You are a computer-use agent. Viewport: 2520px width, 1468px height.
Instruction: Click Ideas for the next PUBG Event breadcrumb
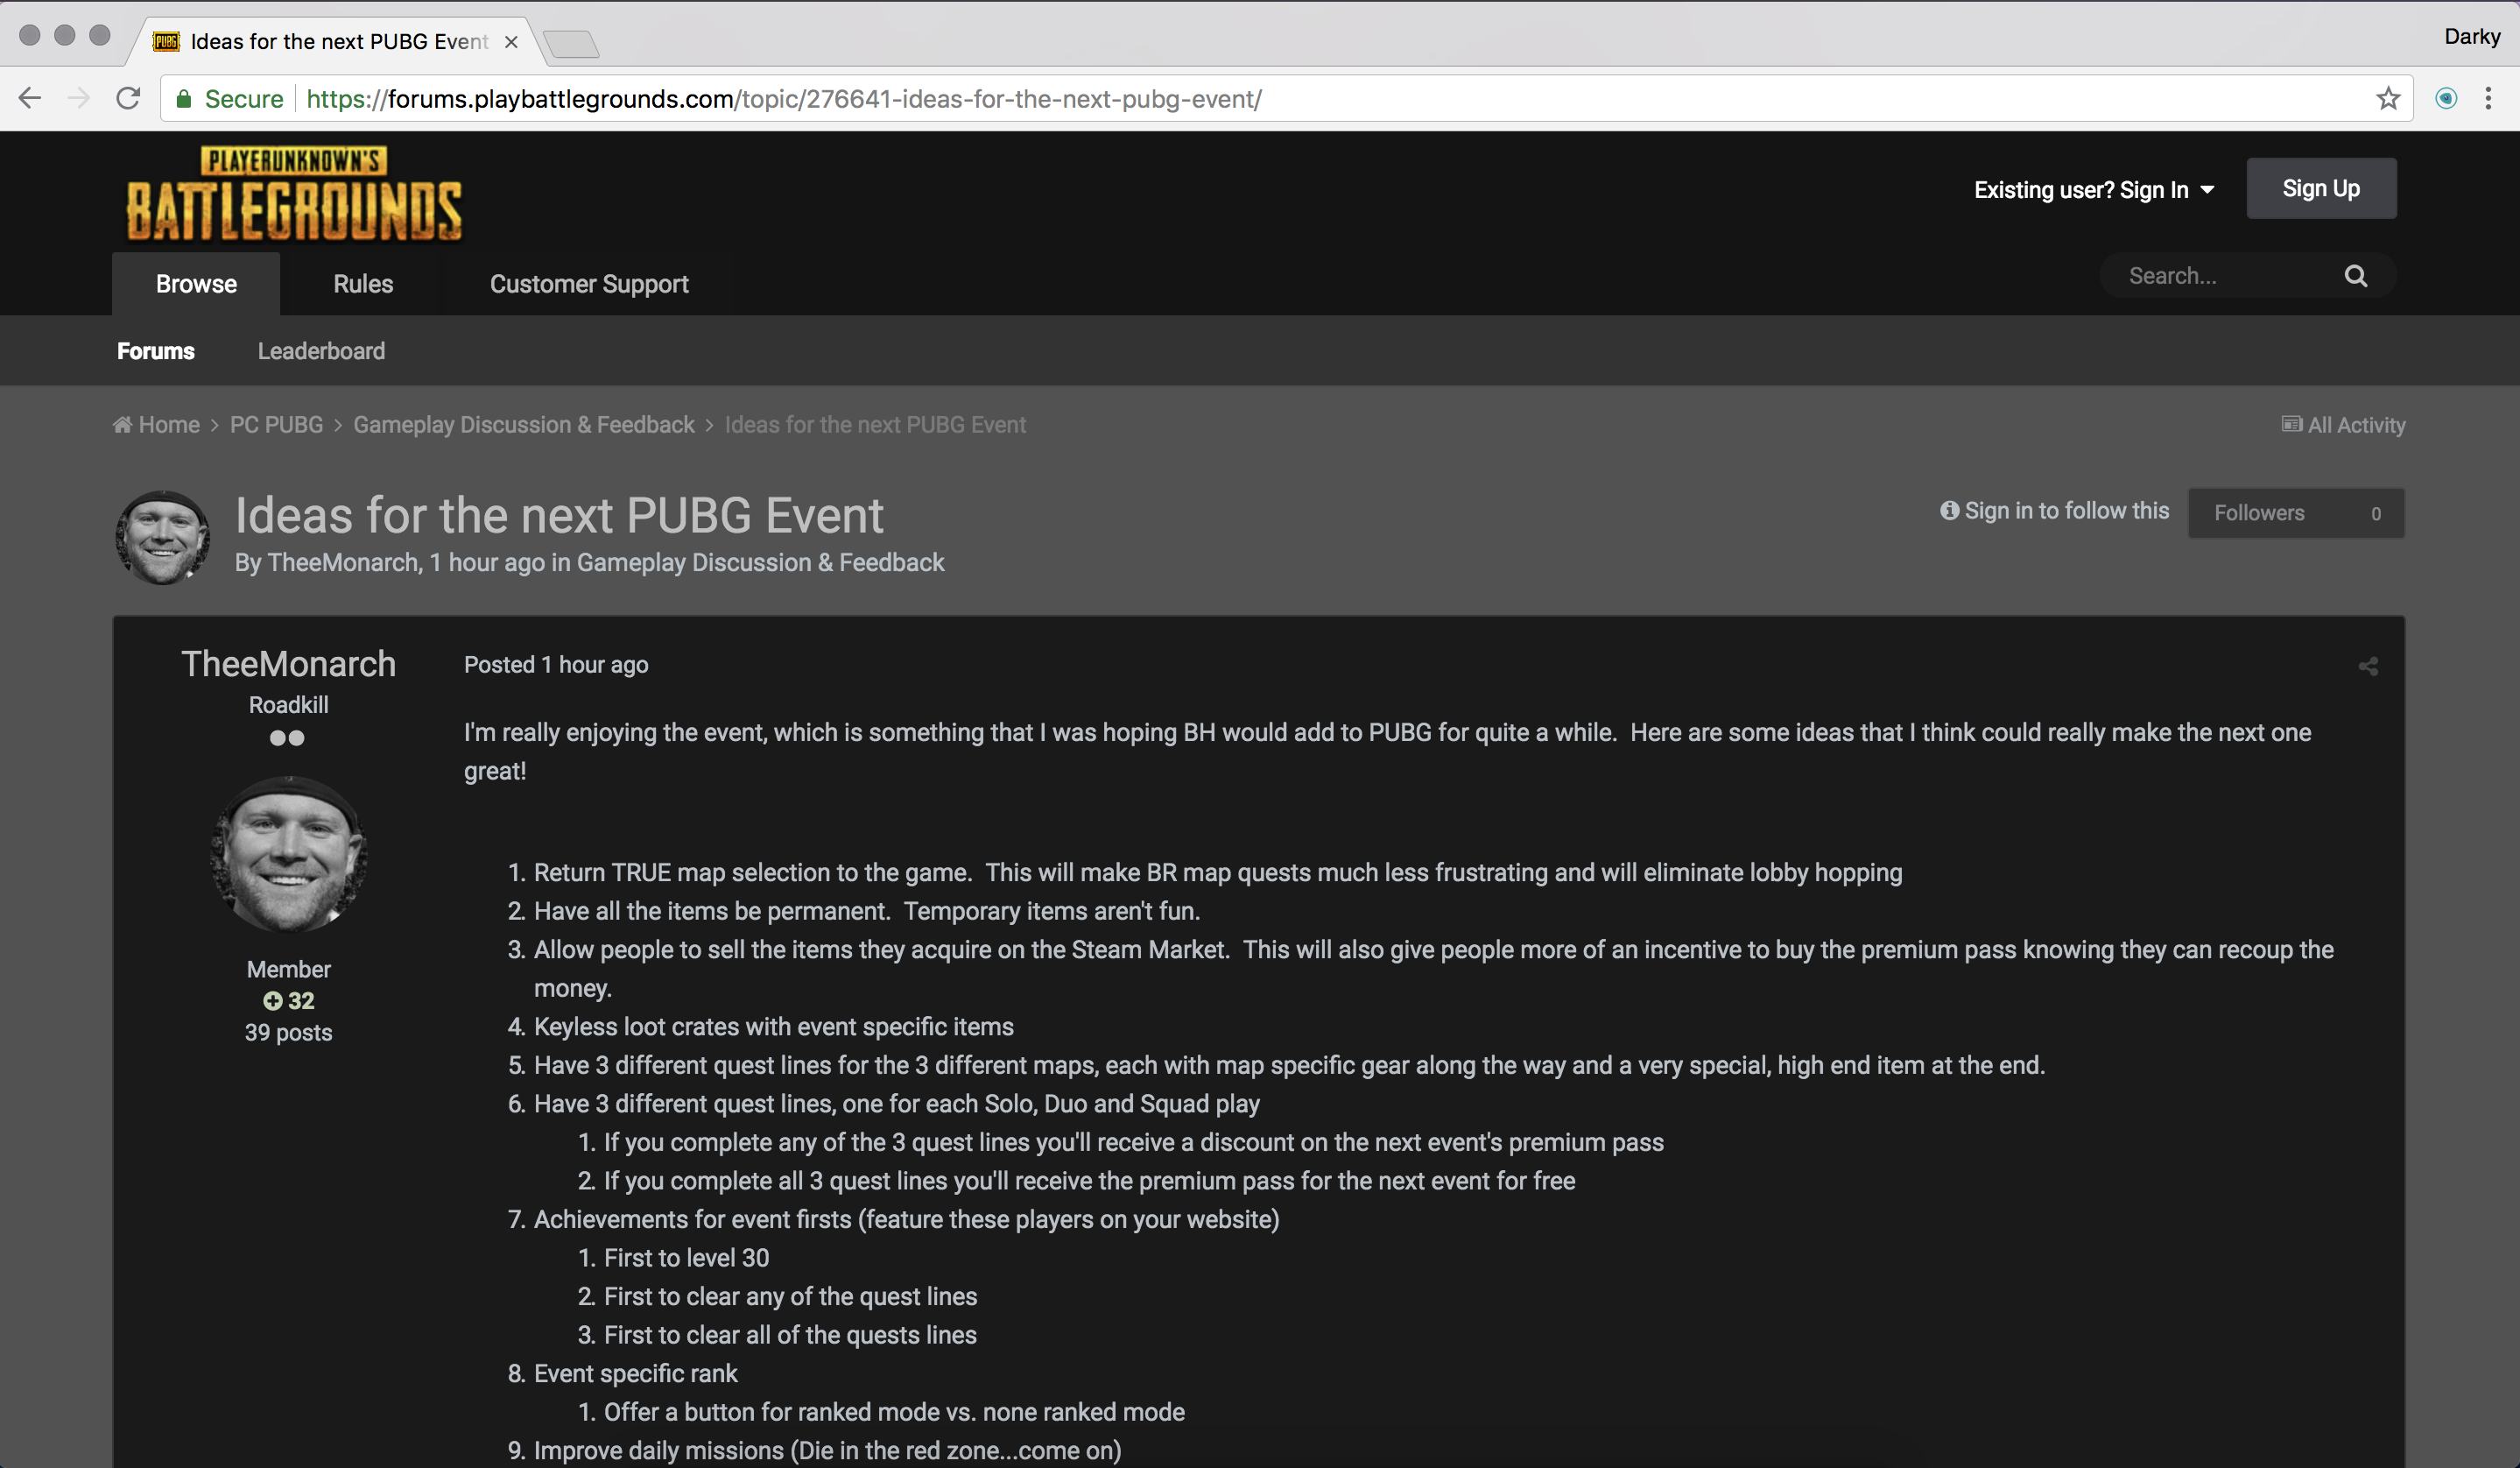875,425
